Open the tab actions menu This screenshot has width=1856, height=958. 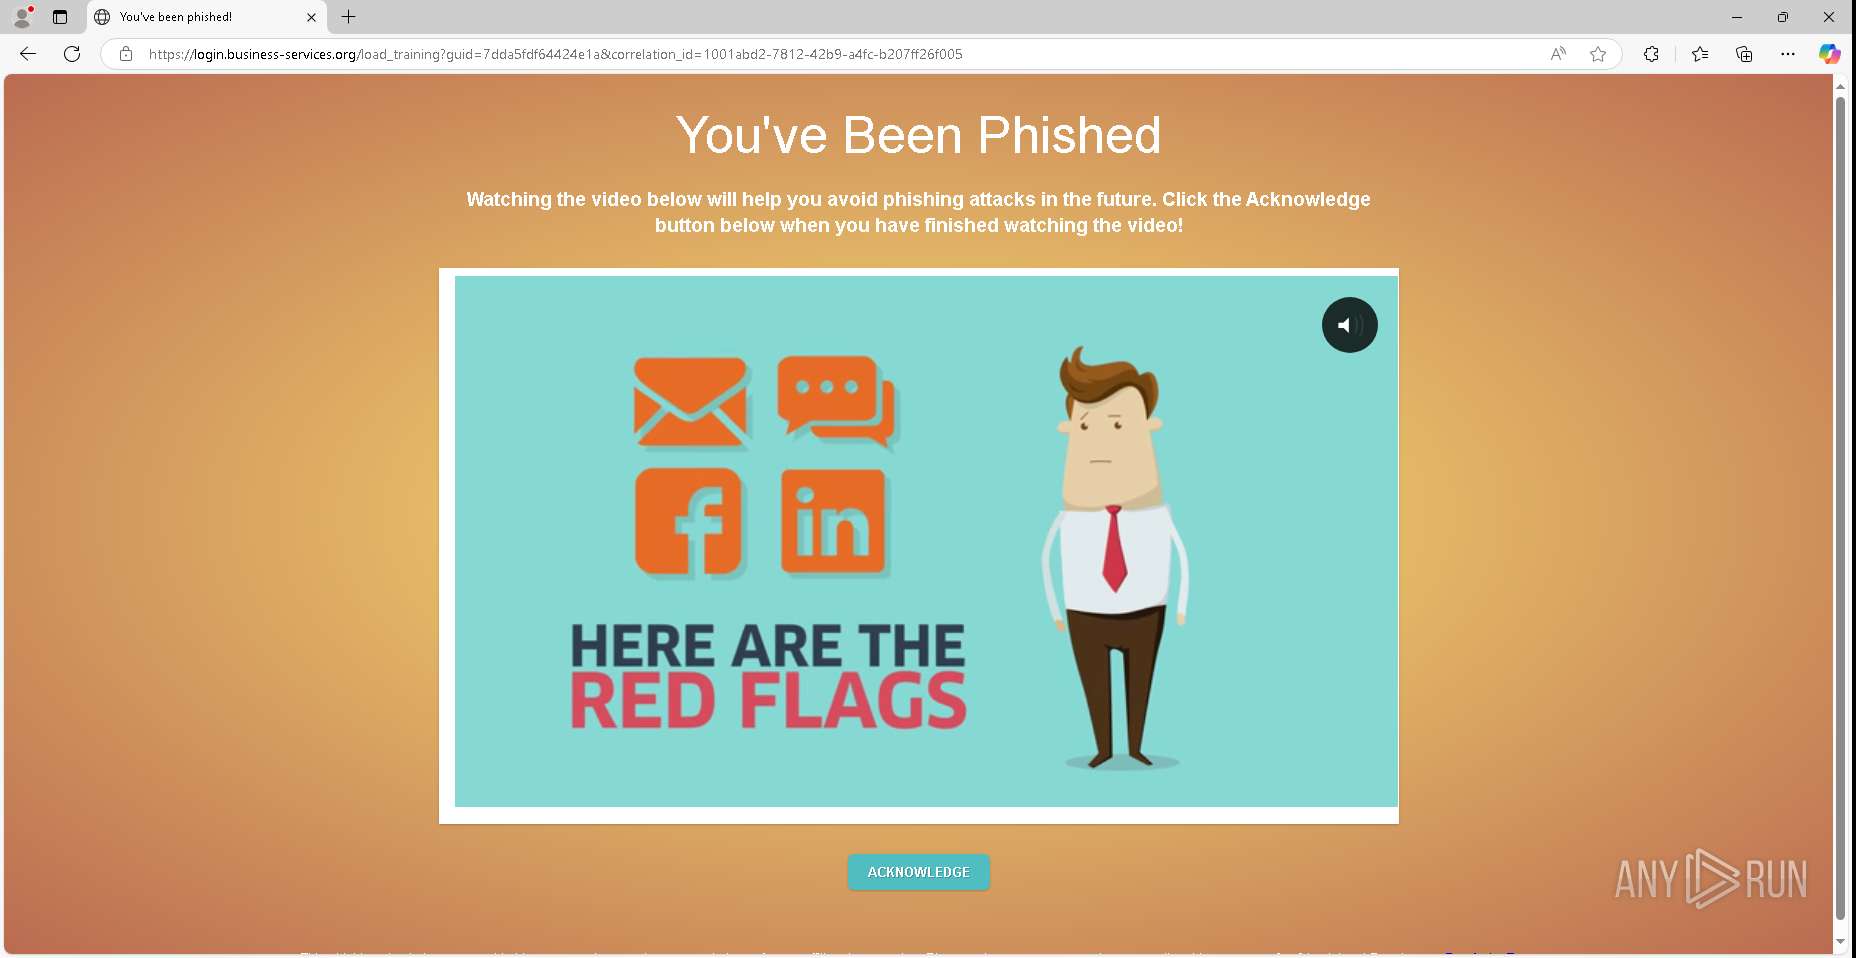click(x=60, y=17)
